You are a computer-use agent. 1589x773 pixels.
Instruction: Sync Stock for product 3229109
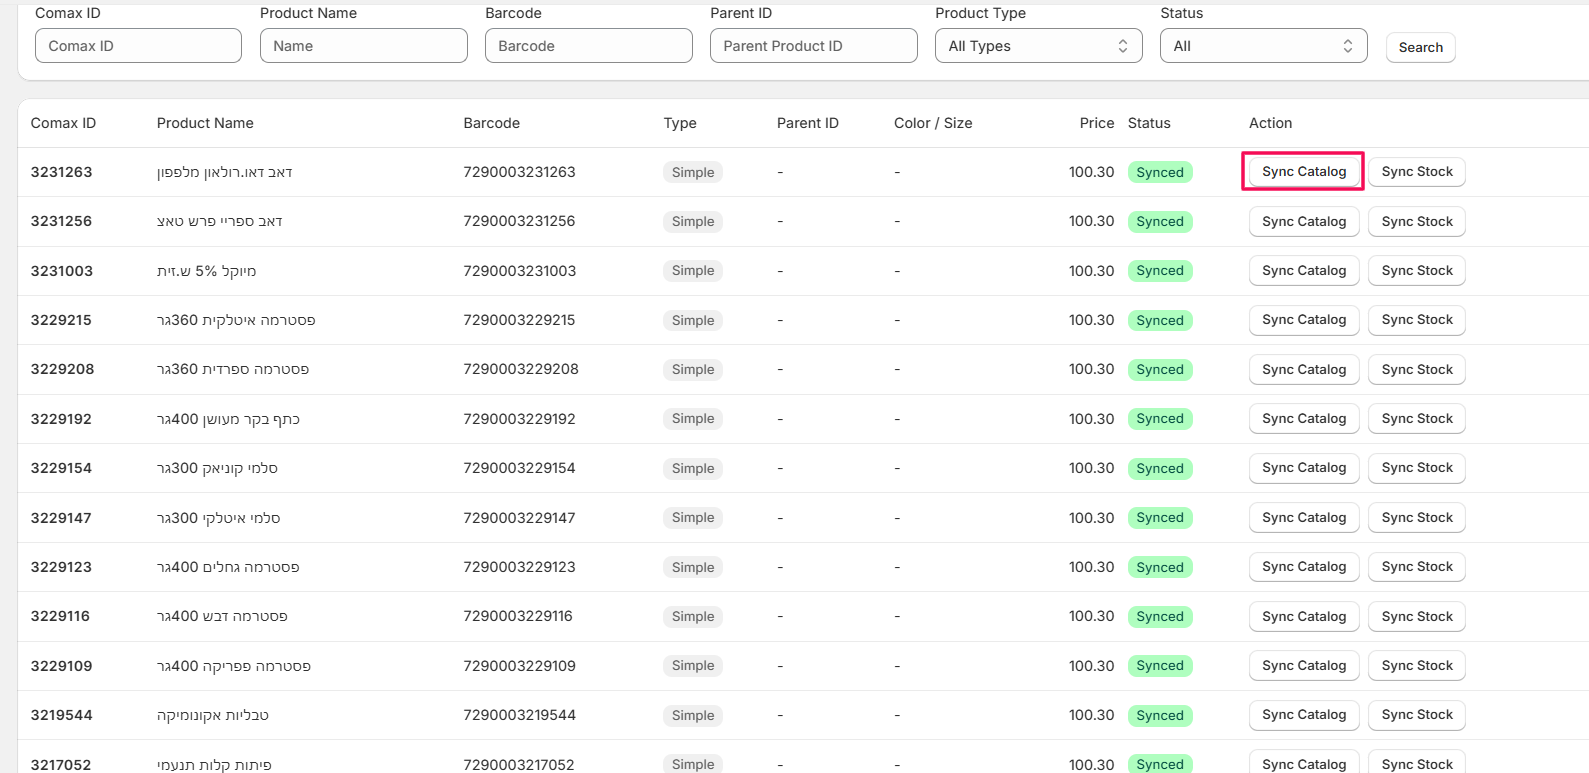tap(1416, 666)
